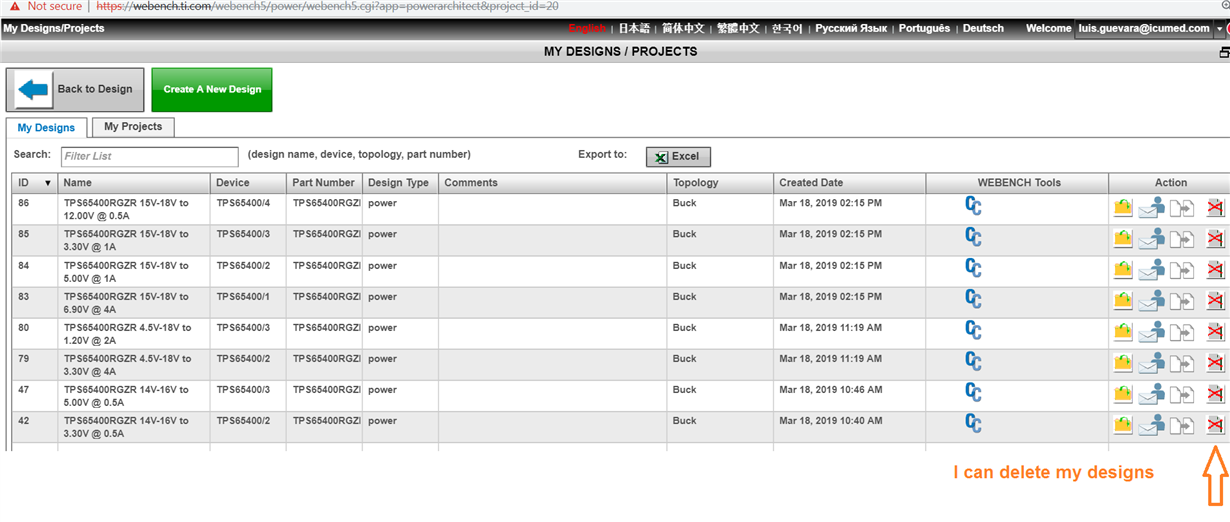Launch the WEBENCH tool icon for design 79
Viewport: 1230px width, 522px height.
[x=972, y=361]
